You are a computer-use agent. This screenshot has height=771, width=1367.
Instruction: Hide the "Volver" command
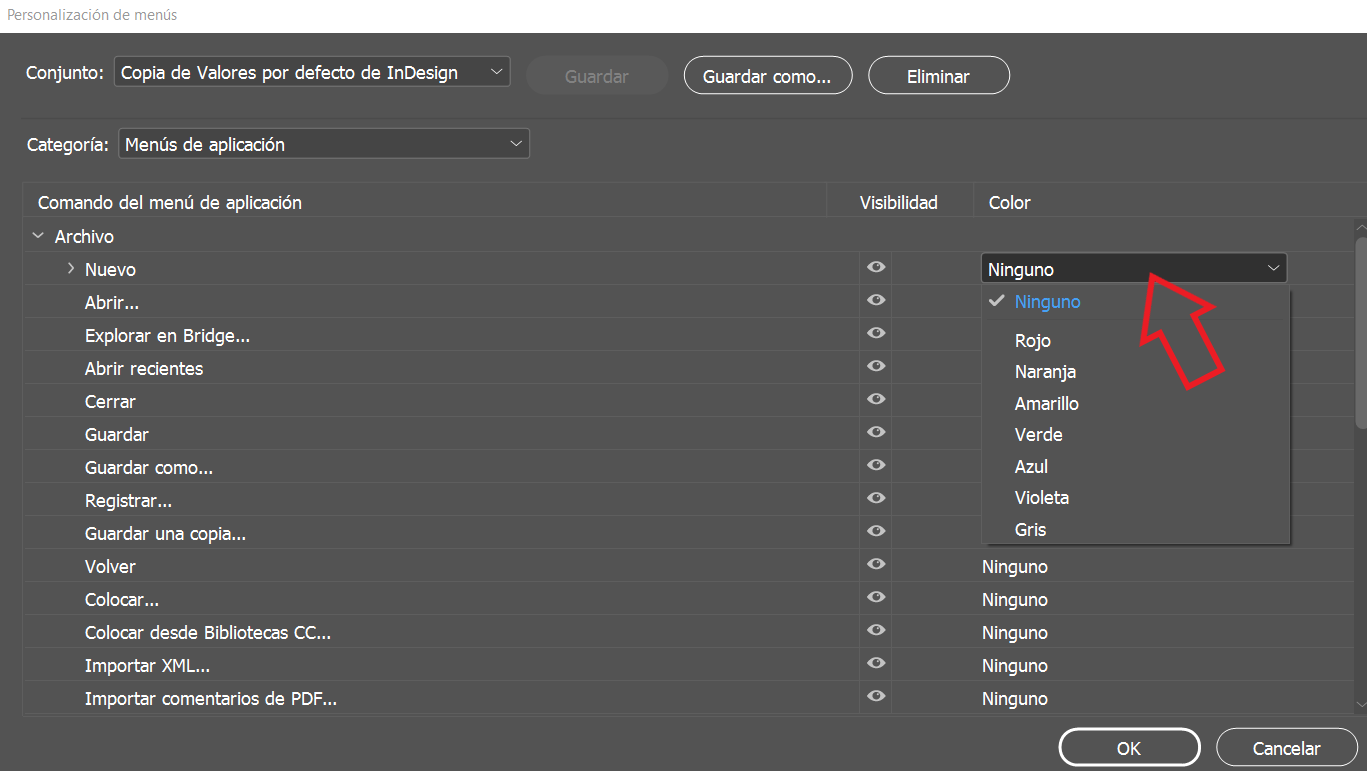tap(875, 564)
